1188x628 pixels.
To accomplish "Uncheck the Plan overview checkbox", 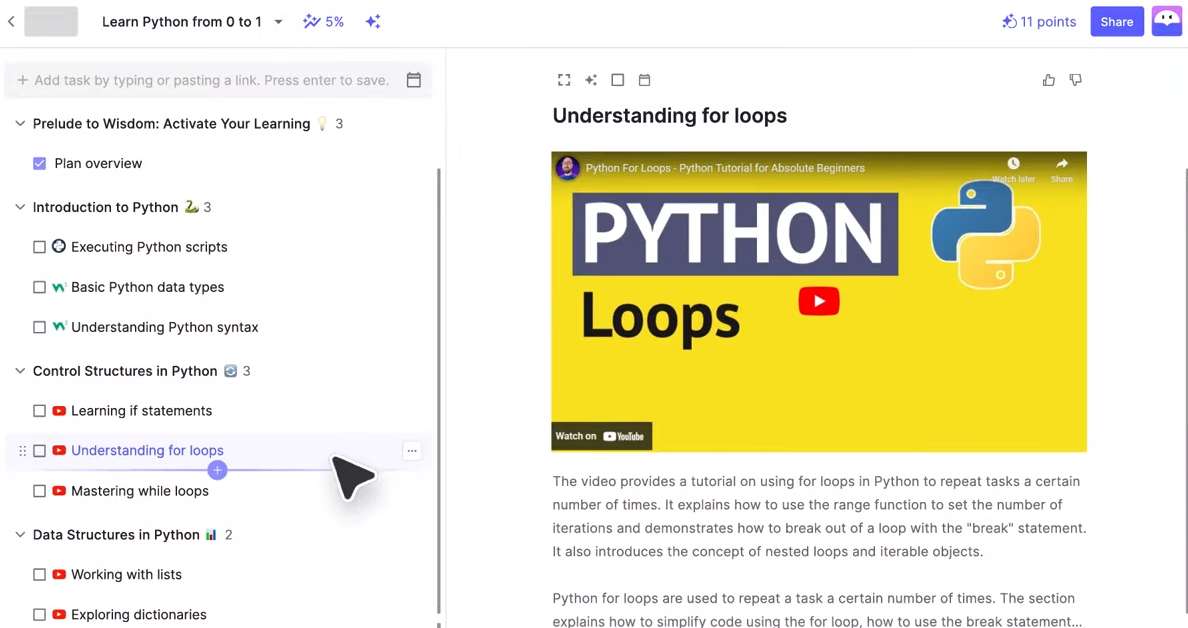I will pyautogui.click(x=39, y=164).
